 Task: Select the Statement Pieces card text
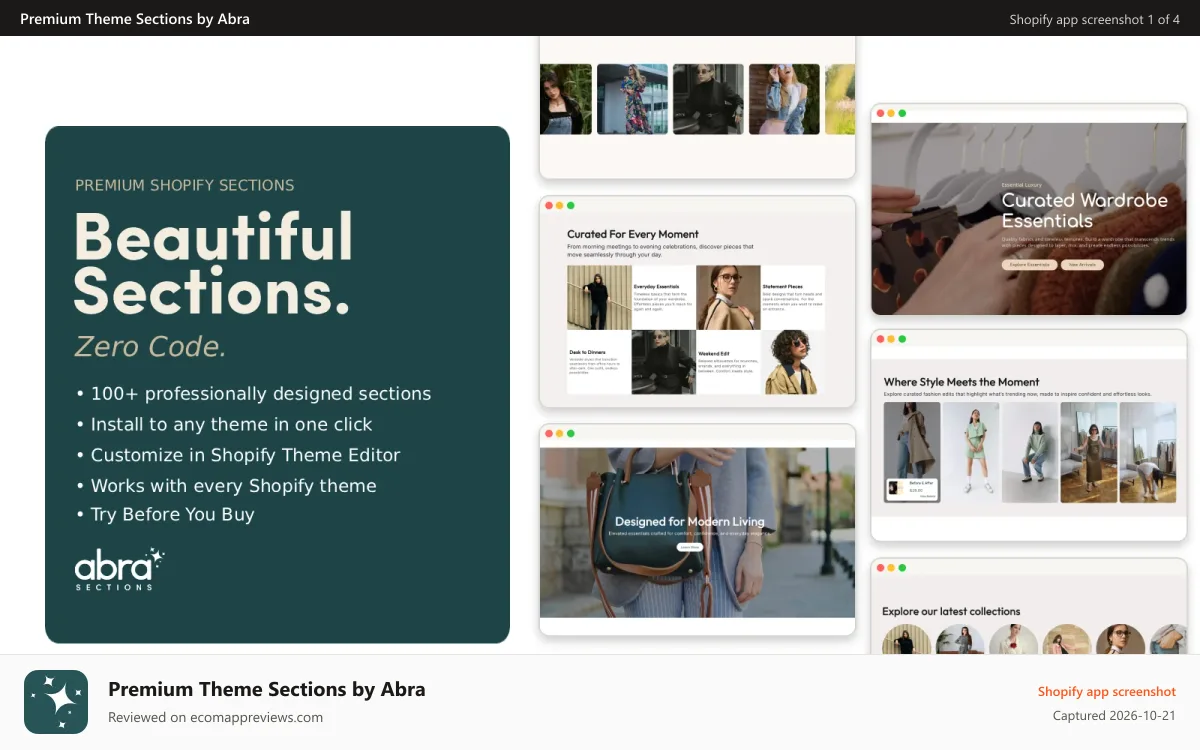[x=793, y=297]
